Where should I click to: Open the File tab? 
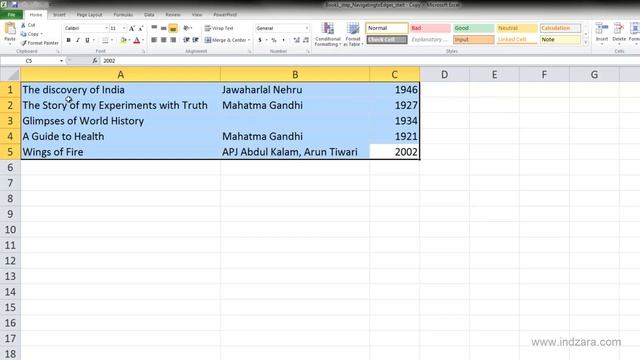click(11, 15)
